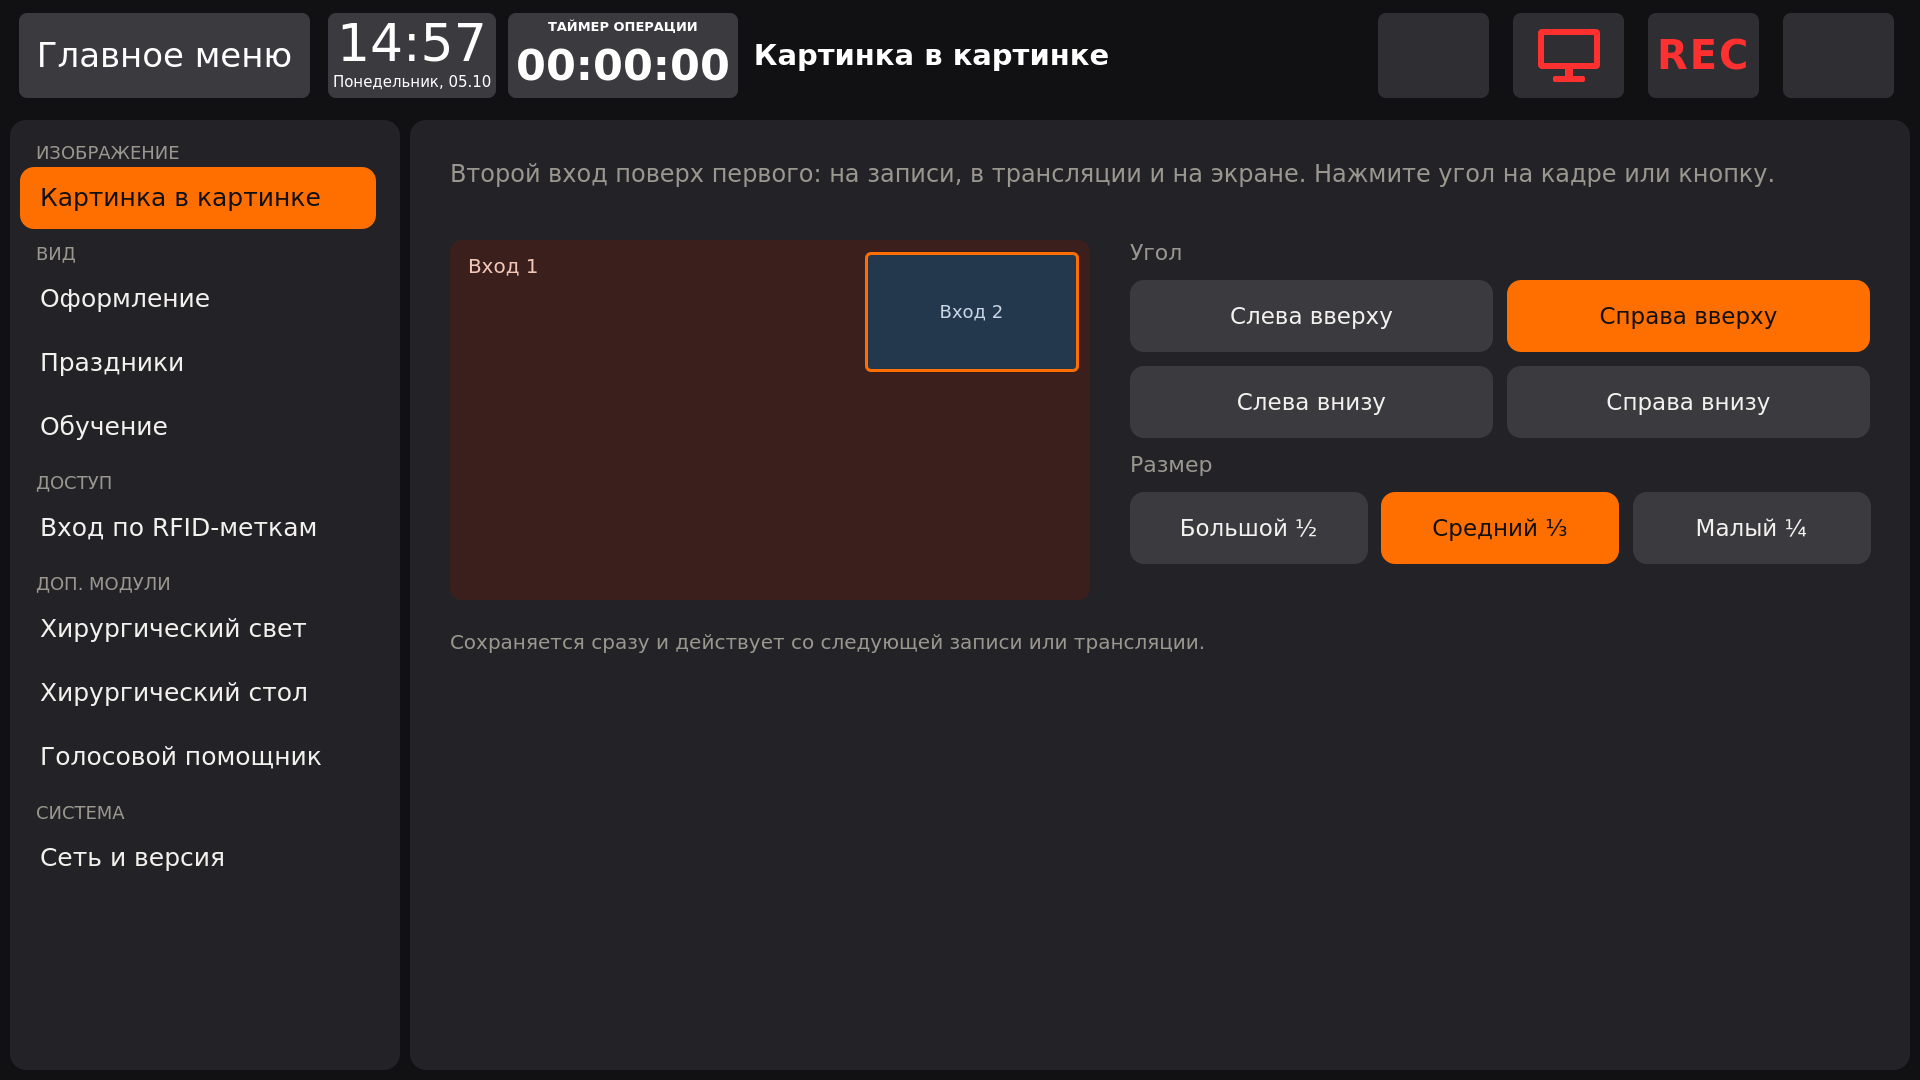1920x1080 pixels.
Task: Click the ДОП. МОДУЛИ sidebar header
Action: [x=103, y=584]
